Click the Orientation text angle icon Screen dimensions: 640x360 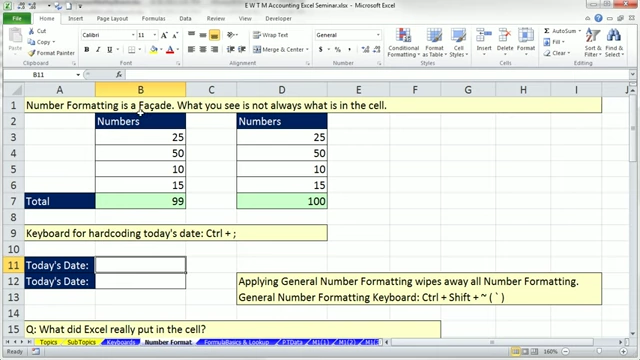[x=231, y=35]
